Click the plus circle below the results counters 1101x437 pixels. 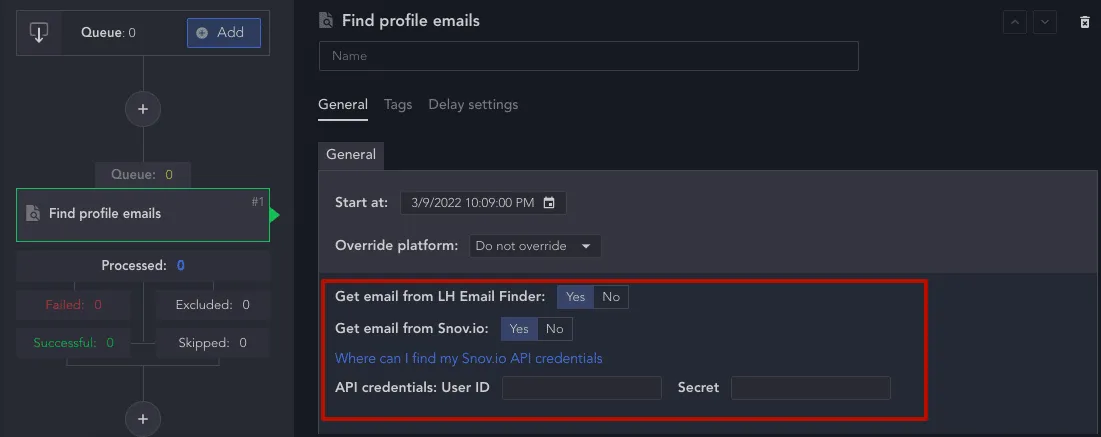[x=143, y=419]
